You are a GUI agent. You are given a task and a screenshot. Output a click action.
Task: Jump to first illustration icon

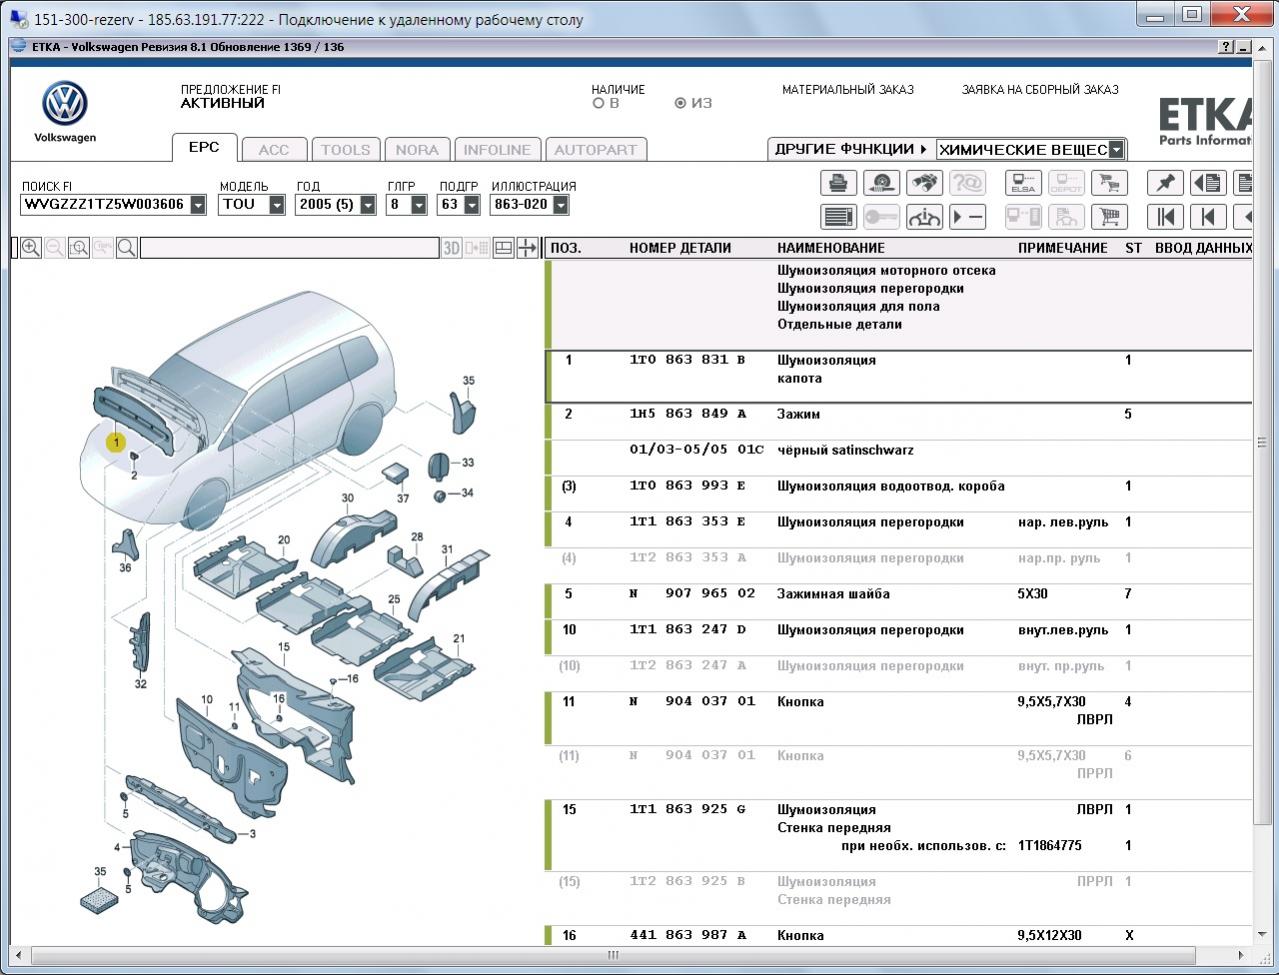point(1165,217)
